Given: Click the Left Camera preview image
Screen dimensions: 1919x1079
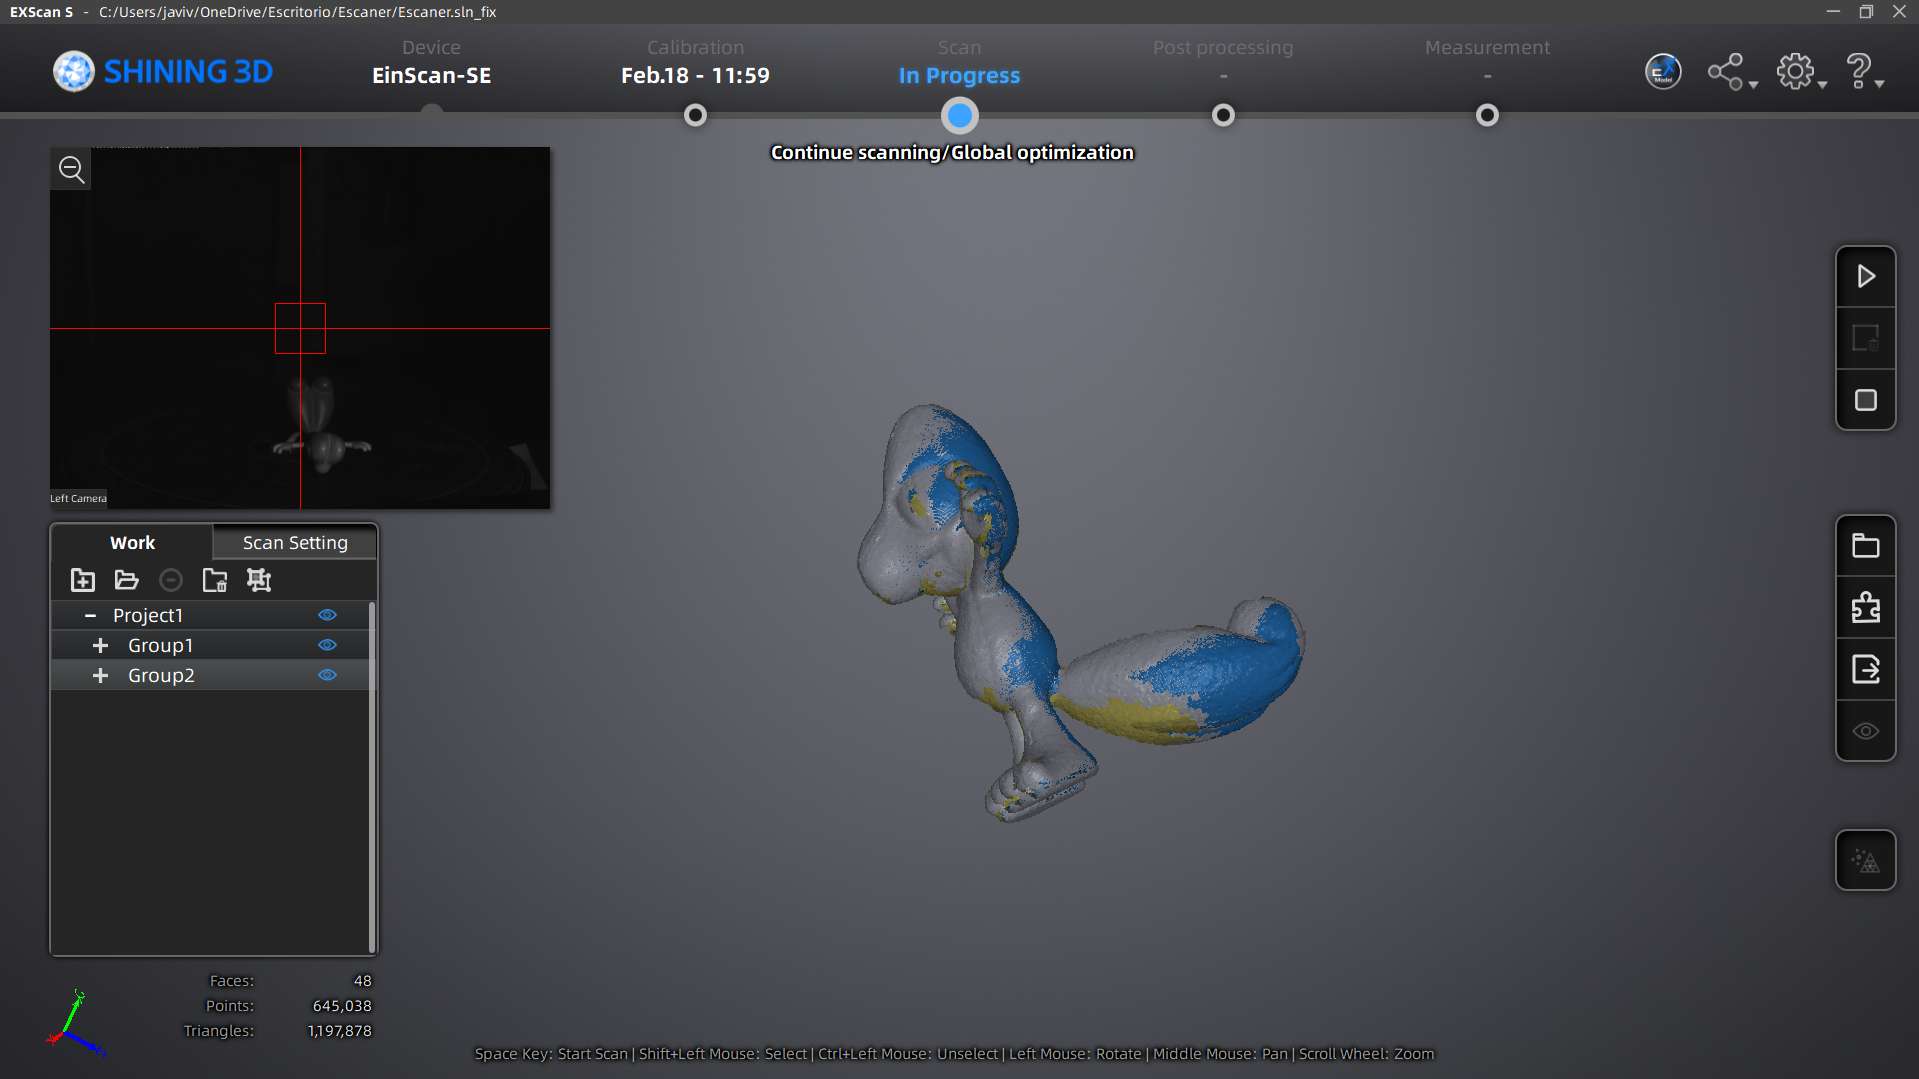Looking at the screenshot, I should click(x=300, y=328).
